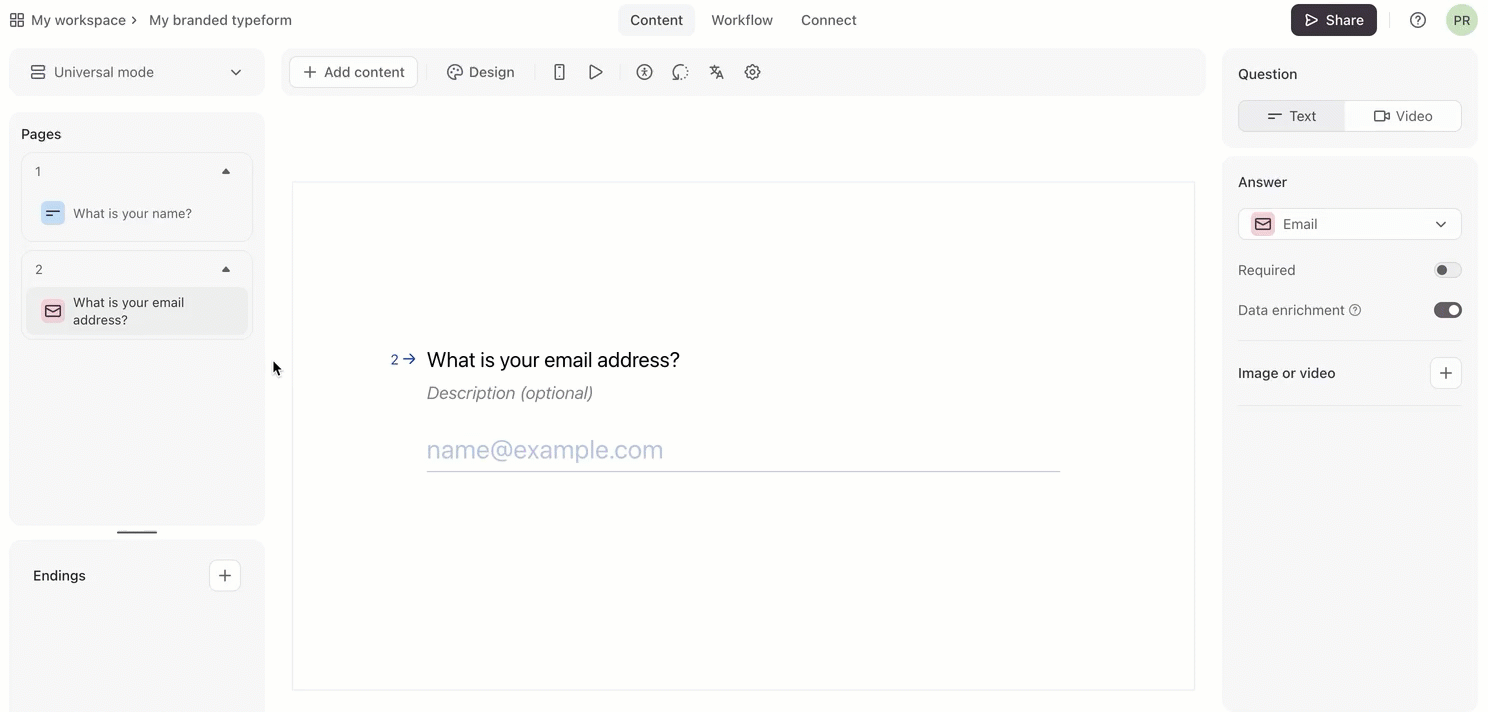The height and width of the screenshot is (712, 1488).
Task: Edit the question title text
Action: click(x=553, y=360)
